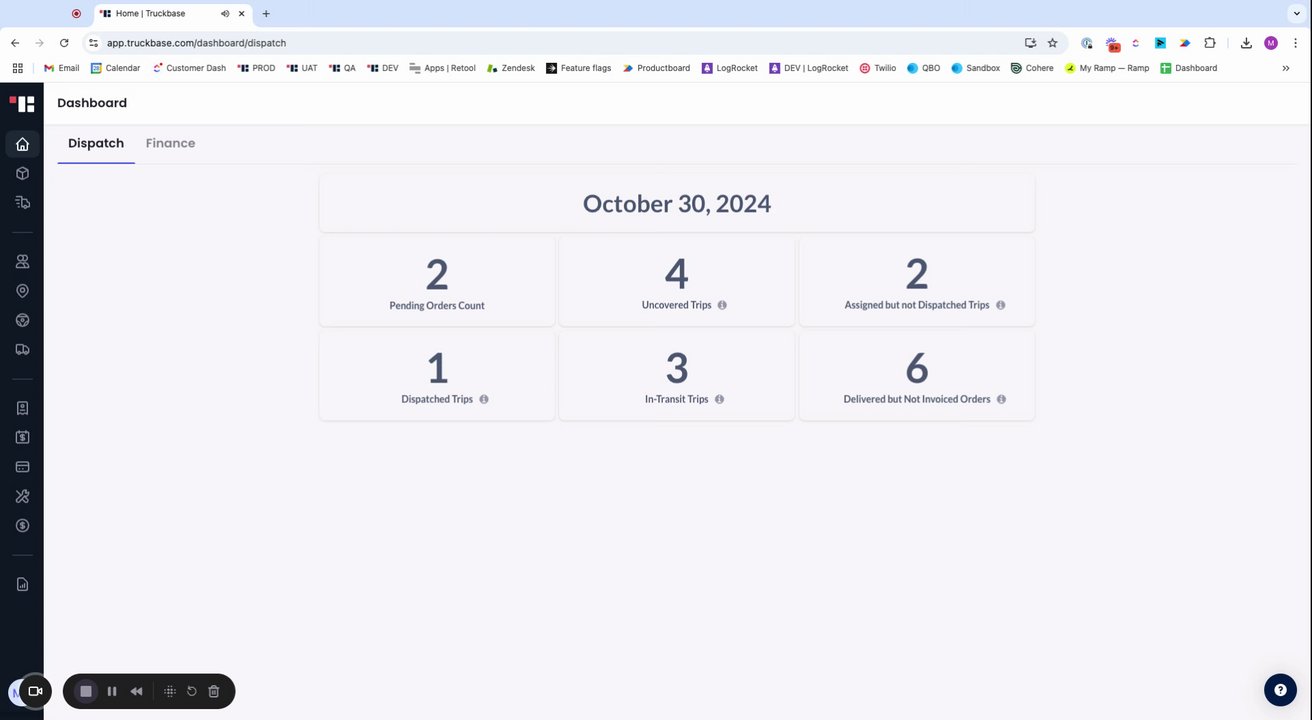Open the Zendesk bookmark
The height and width of the screenshot is (720, 1312).
(x=510, y=68)
